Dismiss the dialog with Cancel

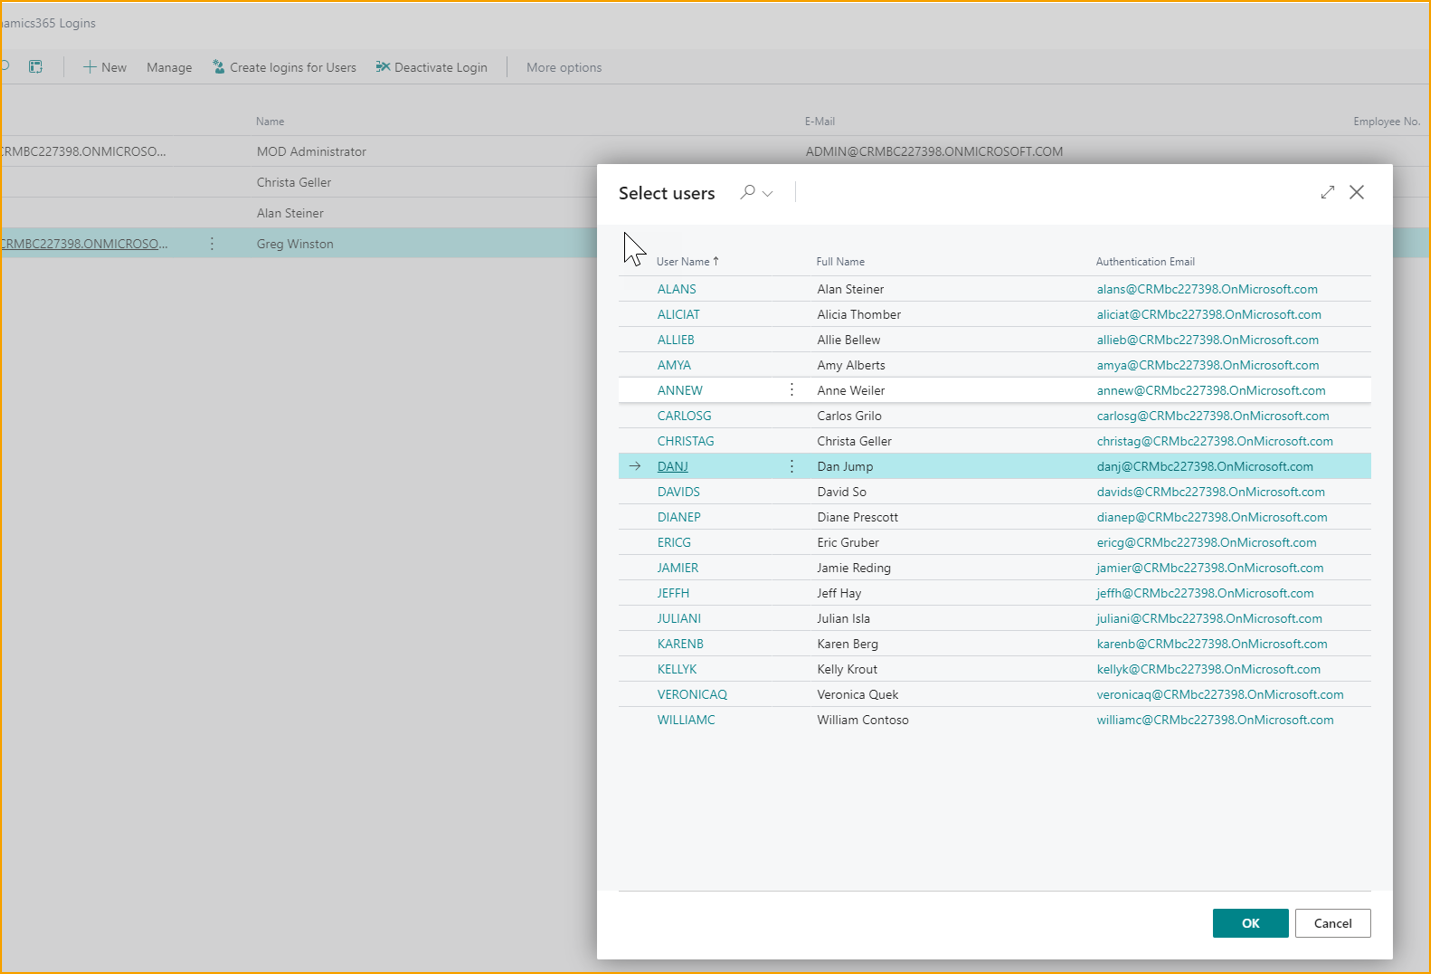coord(1332,923)
